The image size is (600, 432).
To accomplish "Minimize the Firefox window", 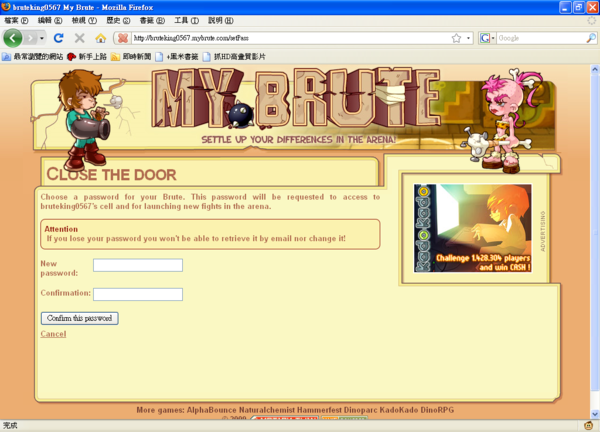I will click(566, 7).
